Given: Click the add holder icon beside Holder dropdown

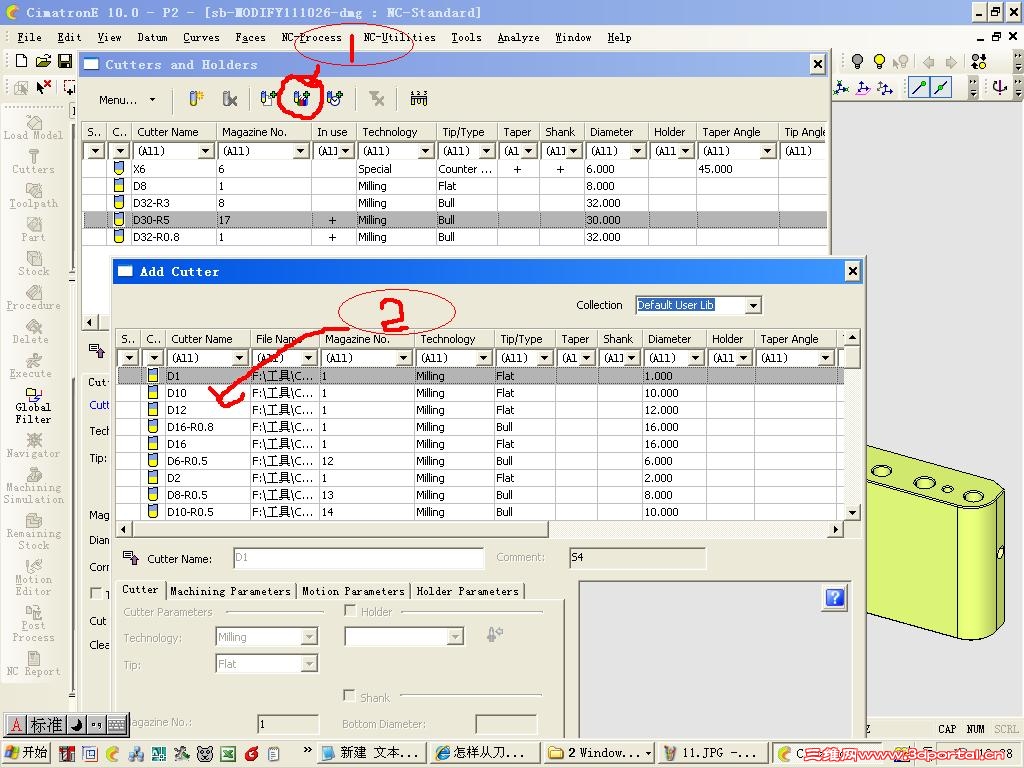Looking at the screenshot, I should (x=494, y=634).
